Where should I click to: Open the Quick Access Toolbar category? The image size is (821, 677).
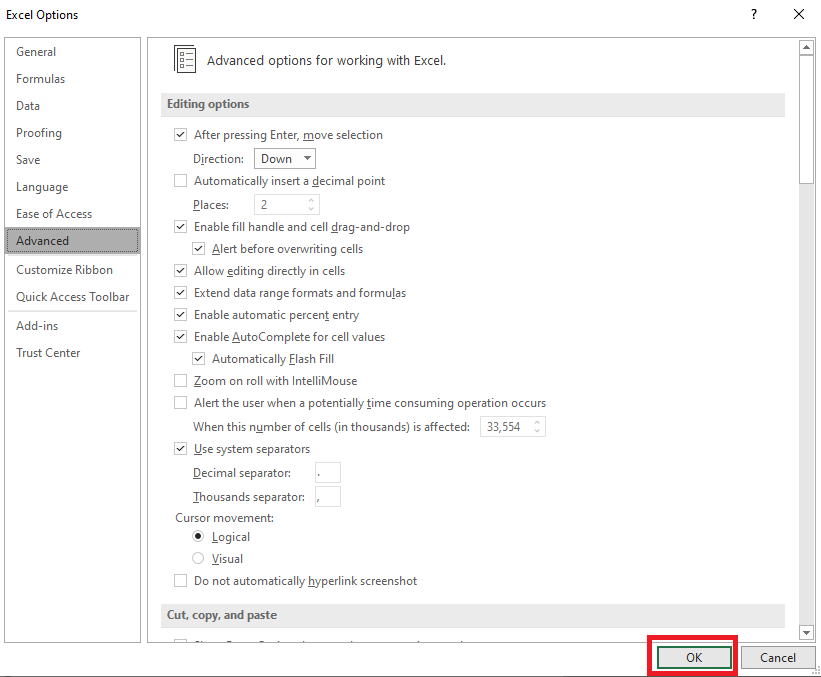point(72,297)
